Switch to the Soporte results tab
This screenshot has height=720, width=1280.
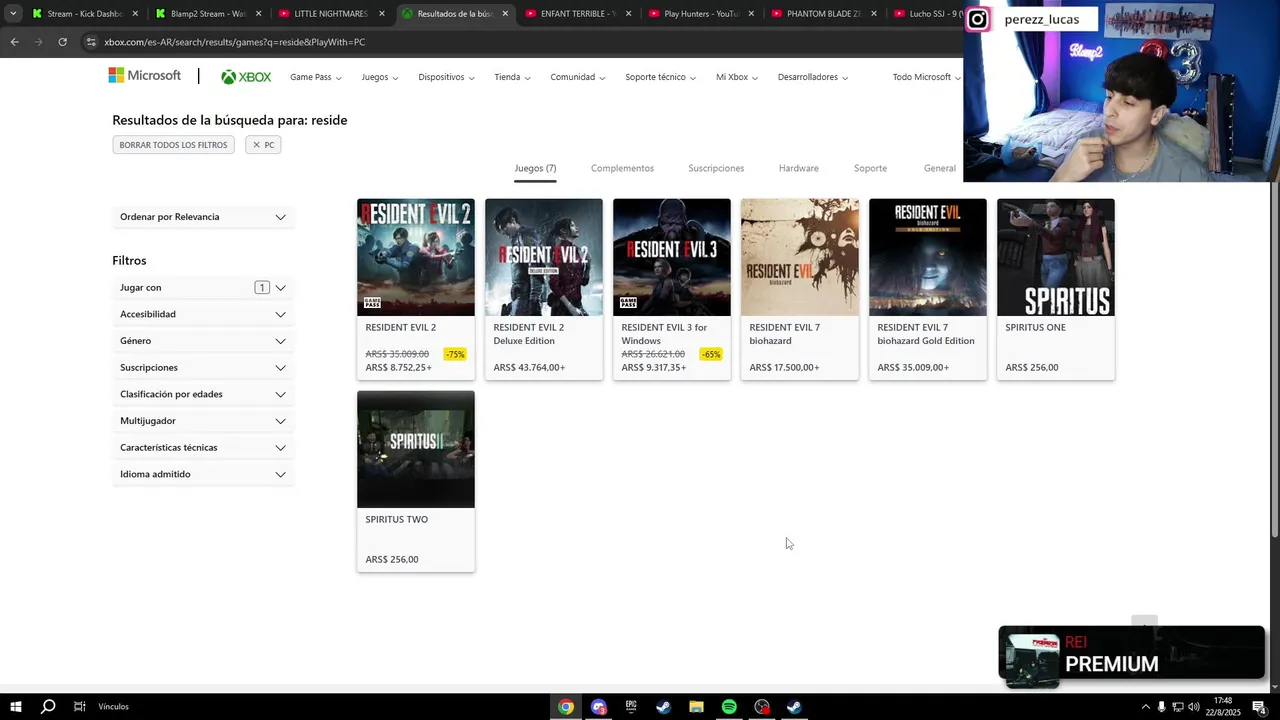[870, 168]
